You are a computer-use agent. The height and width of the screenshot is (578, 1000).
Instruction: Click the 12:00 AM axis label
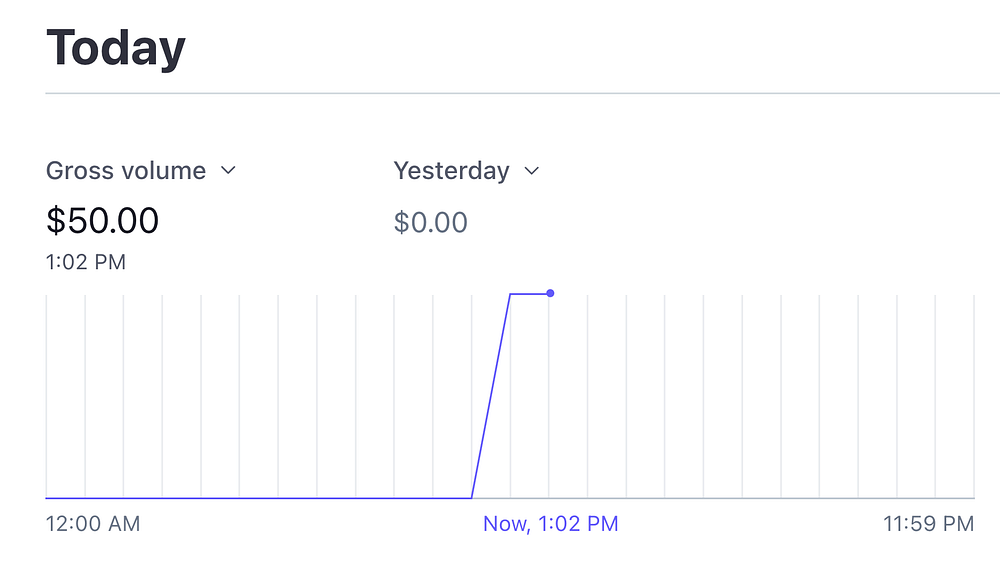pyautogui.click(x=93, y=524)
